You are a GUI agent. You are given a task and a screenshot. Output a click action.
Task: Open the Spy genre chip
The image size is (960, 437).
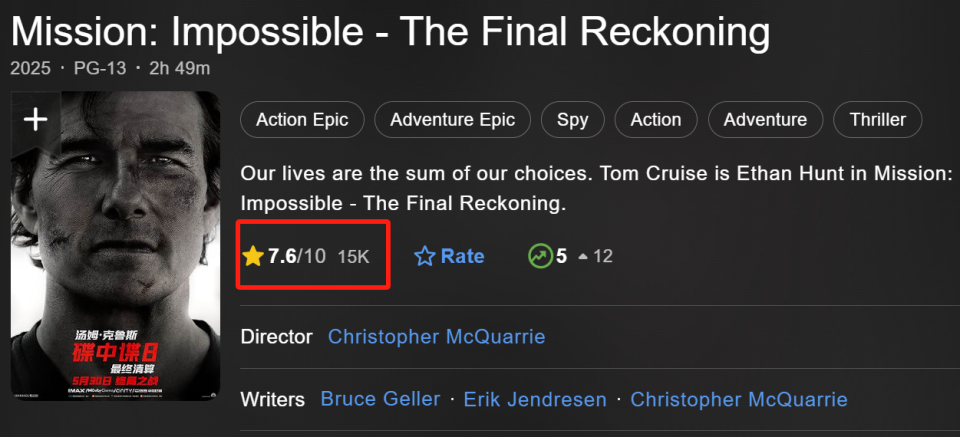click(x=572, y=120)
